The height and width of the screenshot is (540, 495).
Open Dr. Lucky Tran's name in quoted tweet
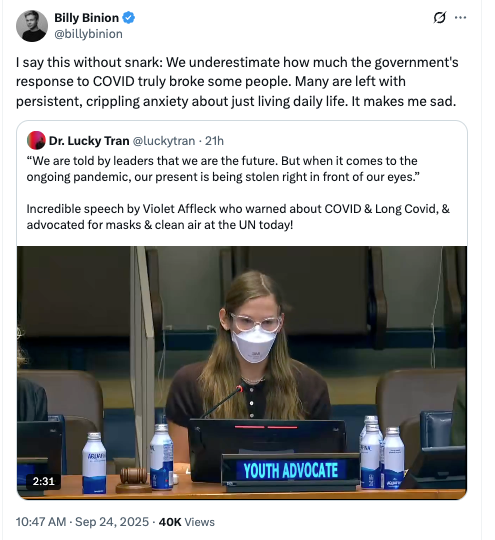[x=89, y=141]
